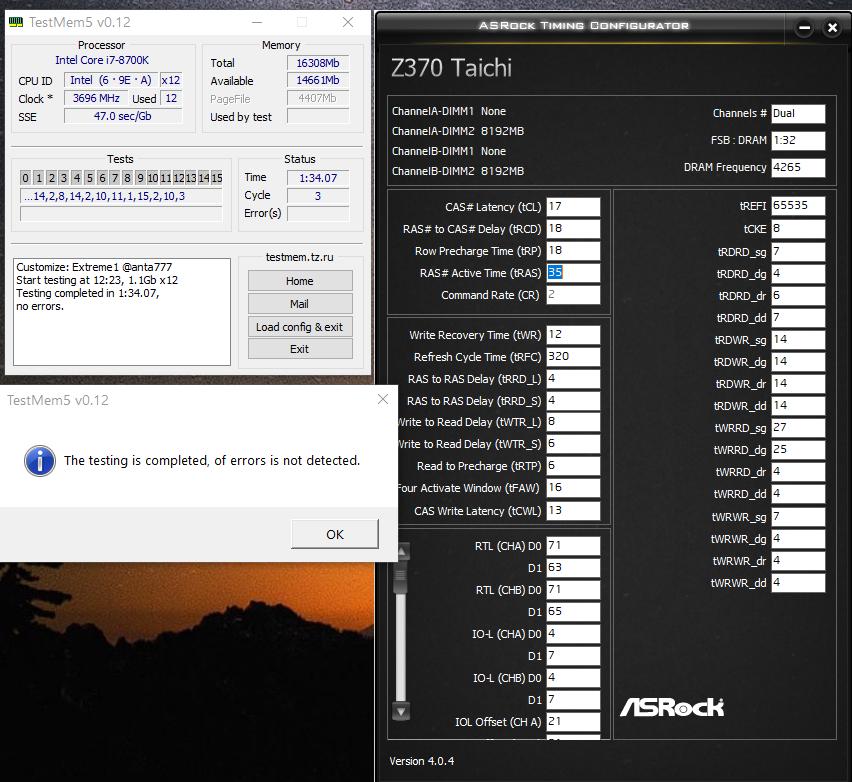
Task: Click the tRRD_S value field
Action: point(573,401)
